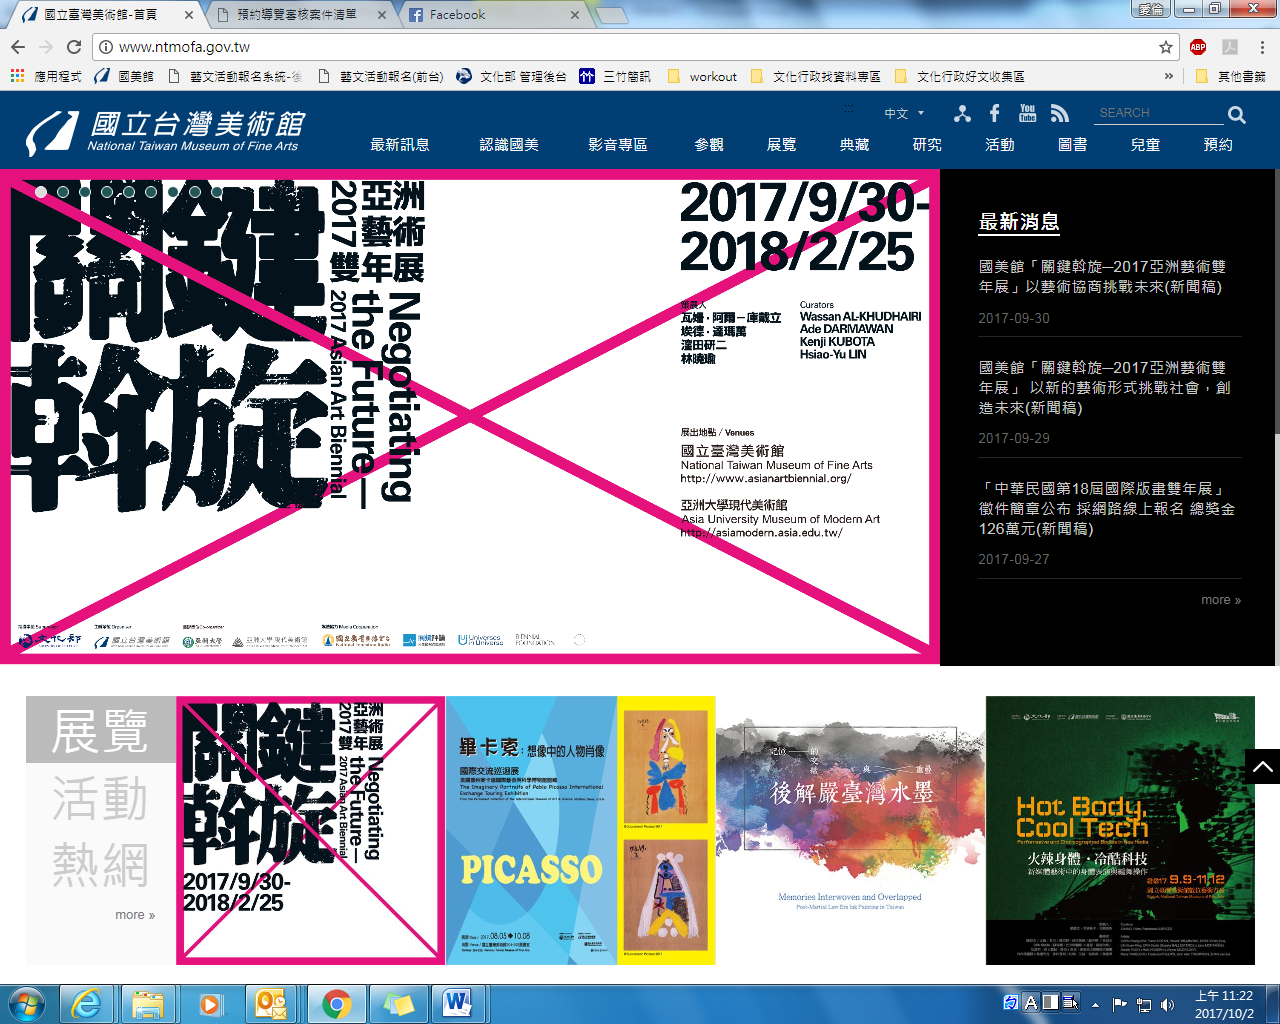1280x1024 pixels.
Task: Click more » under 最新消息
Action: [x=1221, y=600]
